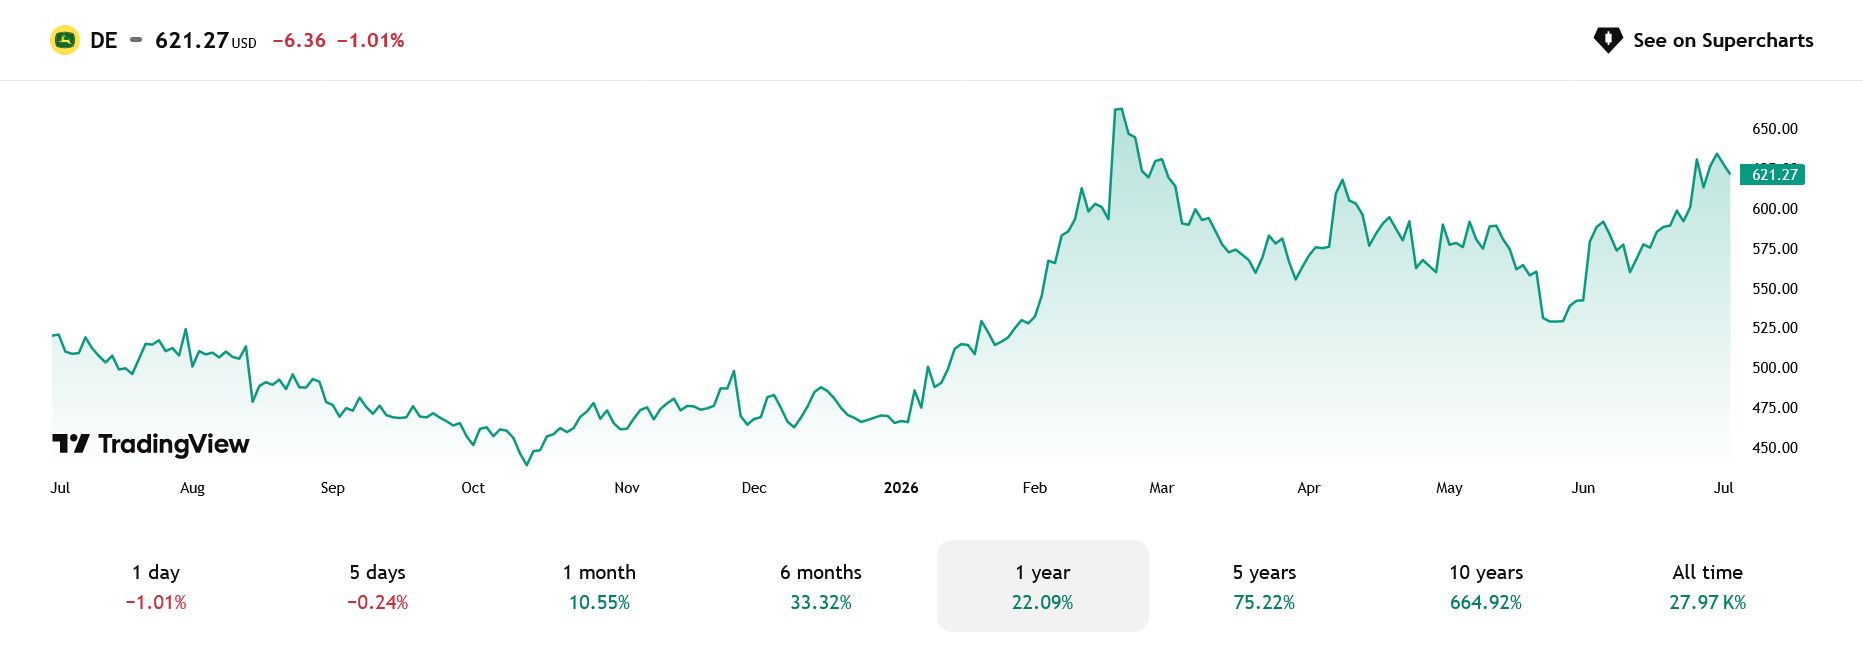Show the 10 years performance

click(1486, 586)
